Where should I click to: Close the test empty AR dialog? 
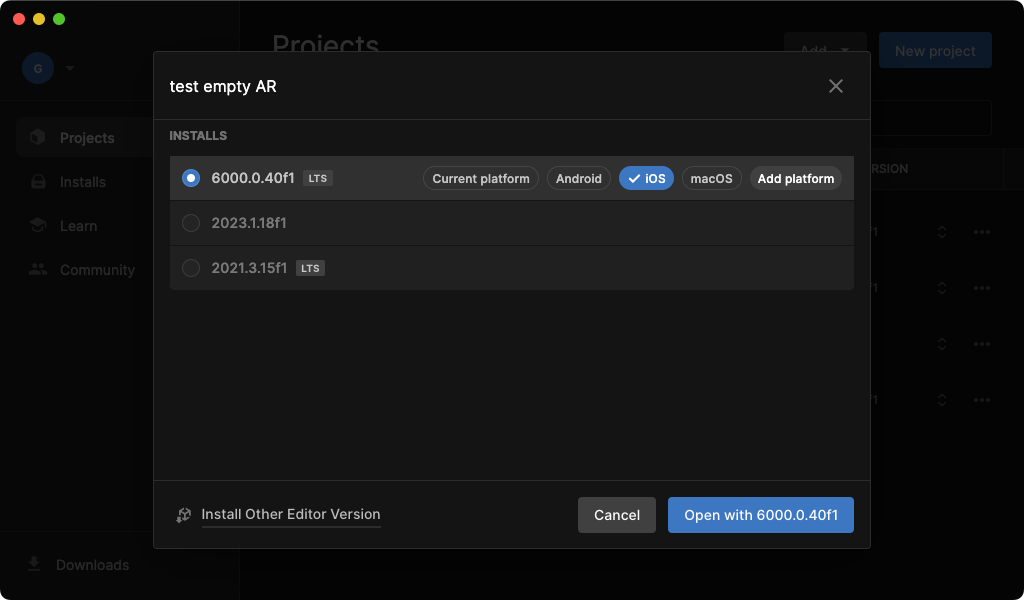pyautogui.click(x=836, y=86)
